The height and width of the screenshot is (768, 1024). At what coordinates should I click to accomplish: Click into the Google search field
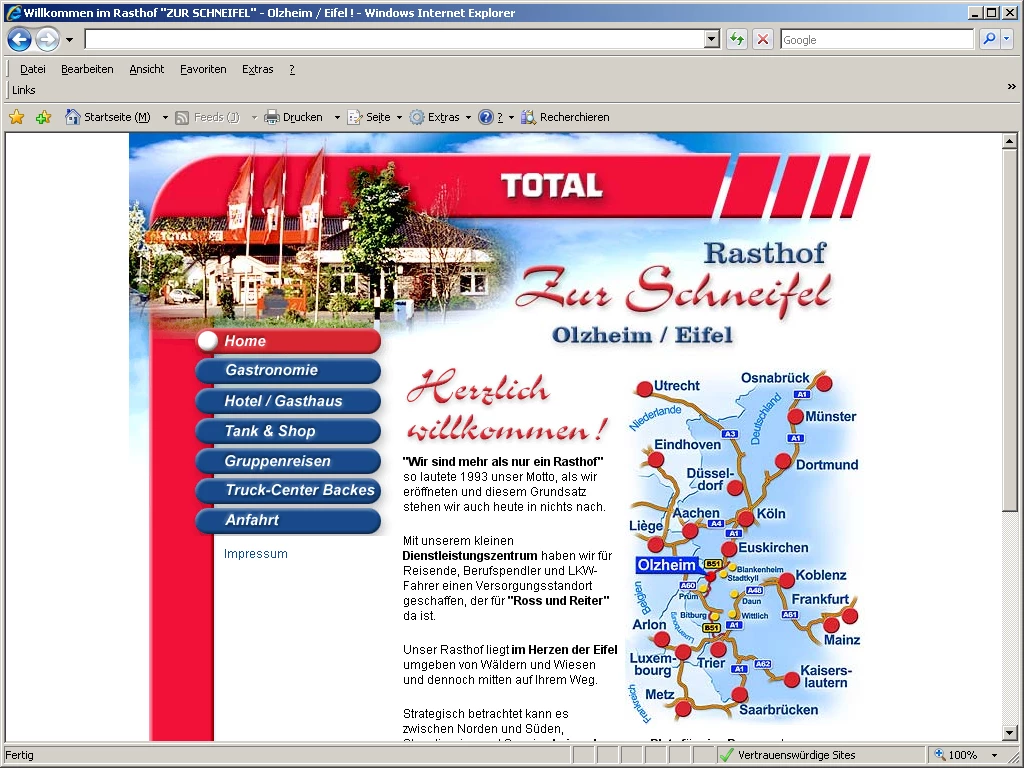[876, 39]
